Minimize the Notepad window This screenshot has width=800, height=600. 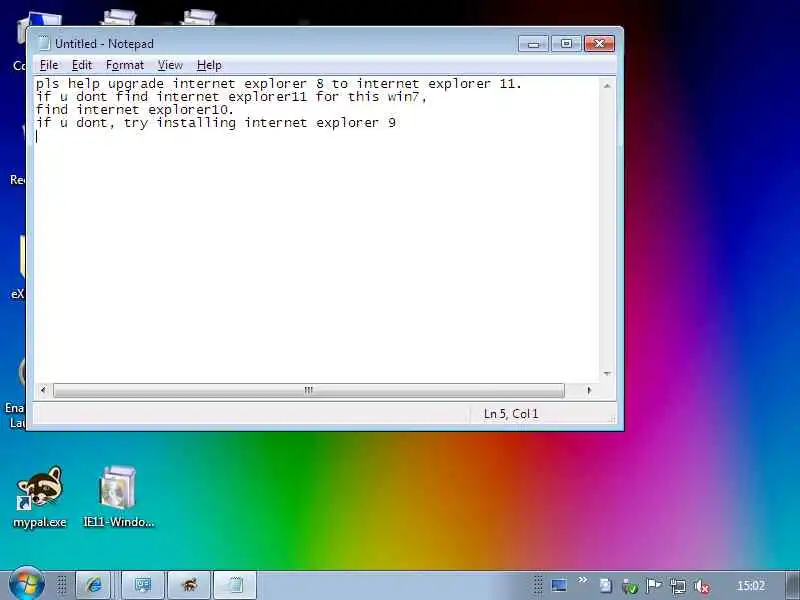coord(533,44)
